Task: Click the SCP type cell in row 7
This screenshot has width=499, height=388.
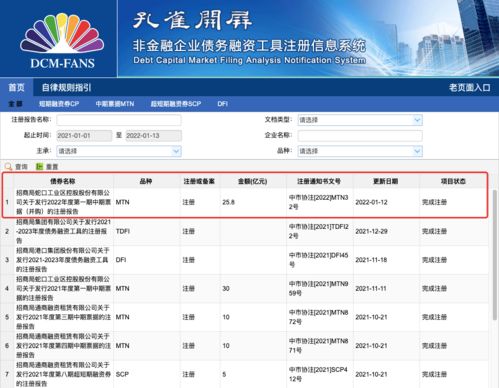Action: coord(122,374)
